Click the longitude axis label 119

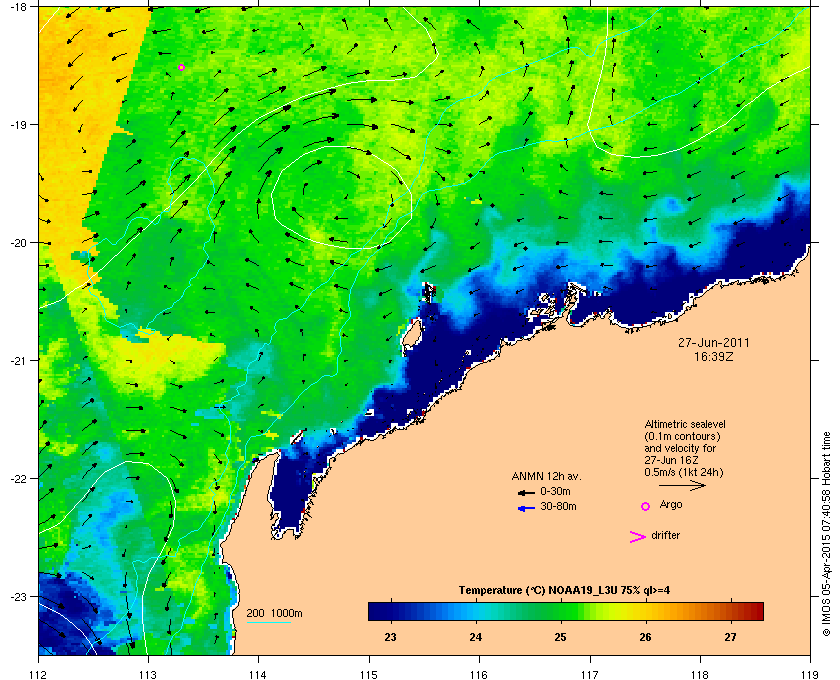(x=810, y=674)
